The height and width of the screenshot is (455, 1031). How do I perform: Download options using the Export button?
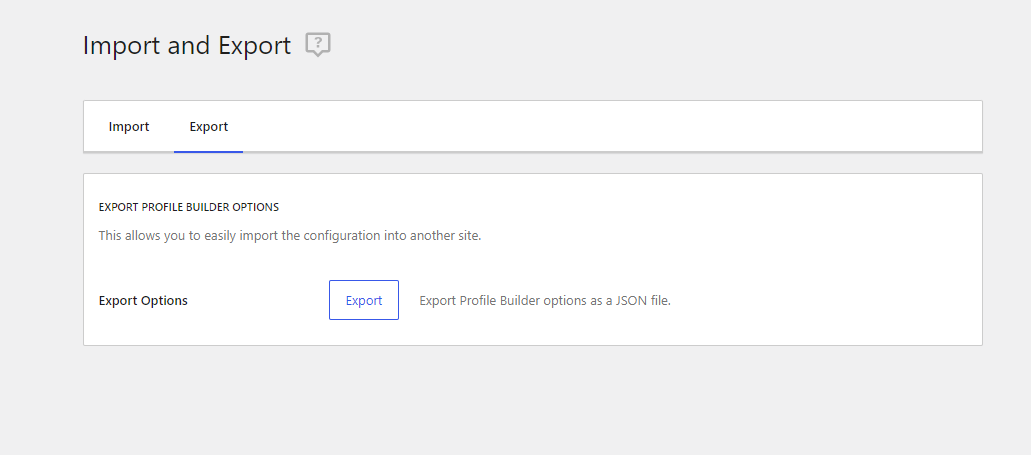[x=364, y=300]
